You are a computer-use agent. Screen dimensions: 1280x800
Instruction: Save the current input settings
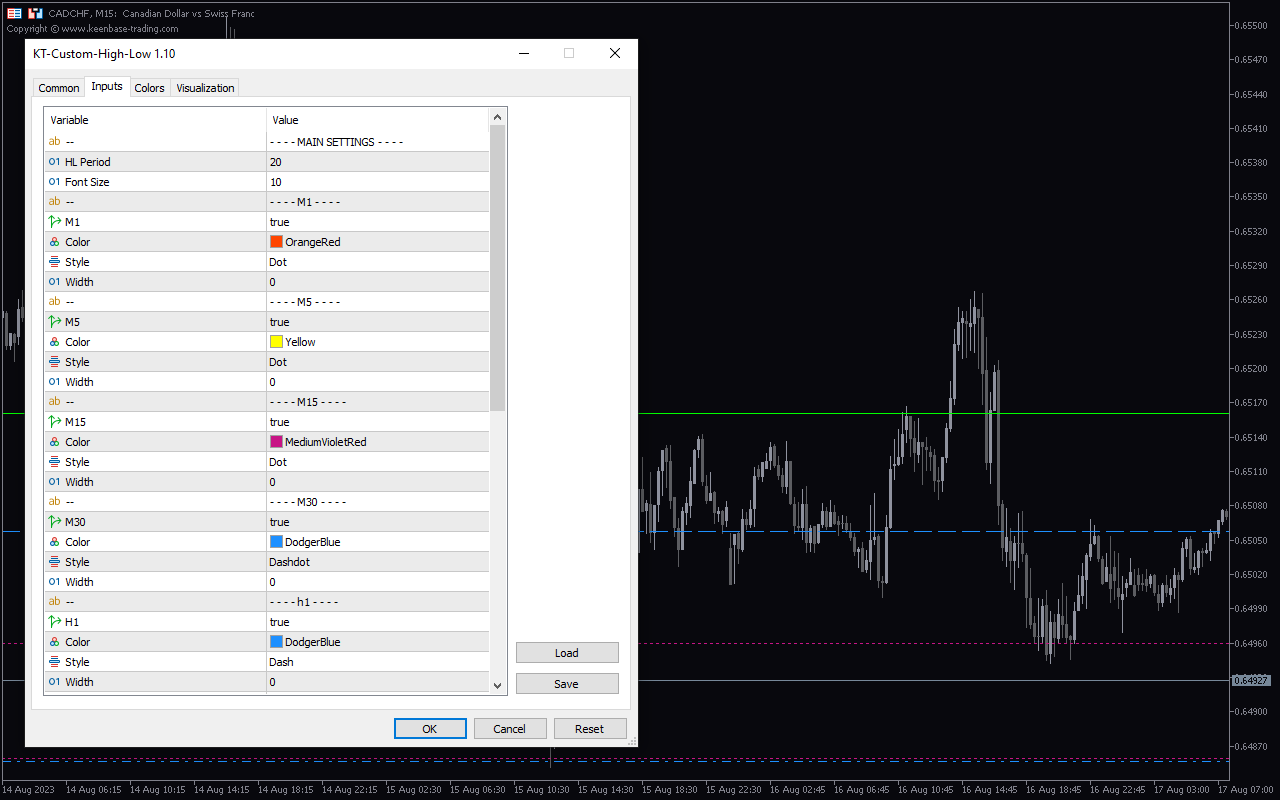(x=567, y=684)
